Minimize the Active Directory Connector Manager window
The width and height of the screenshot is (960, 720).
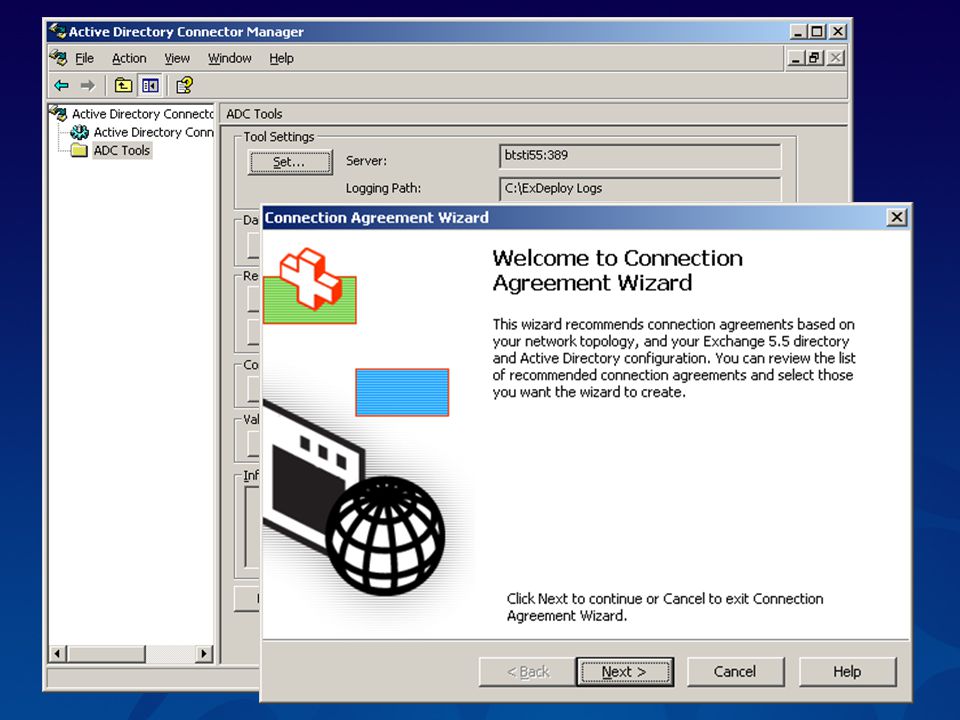click(x=797, y=32)
